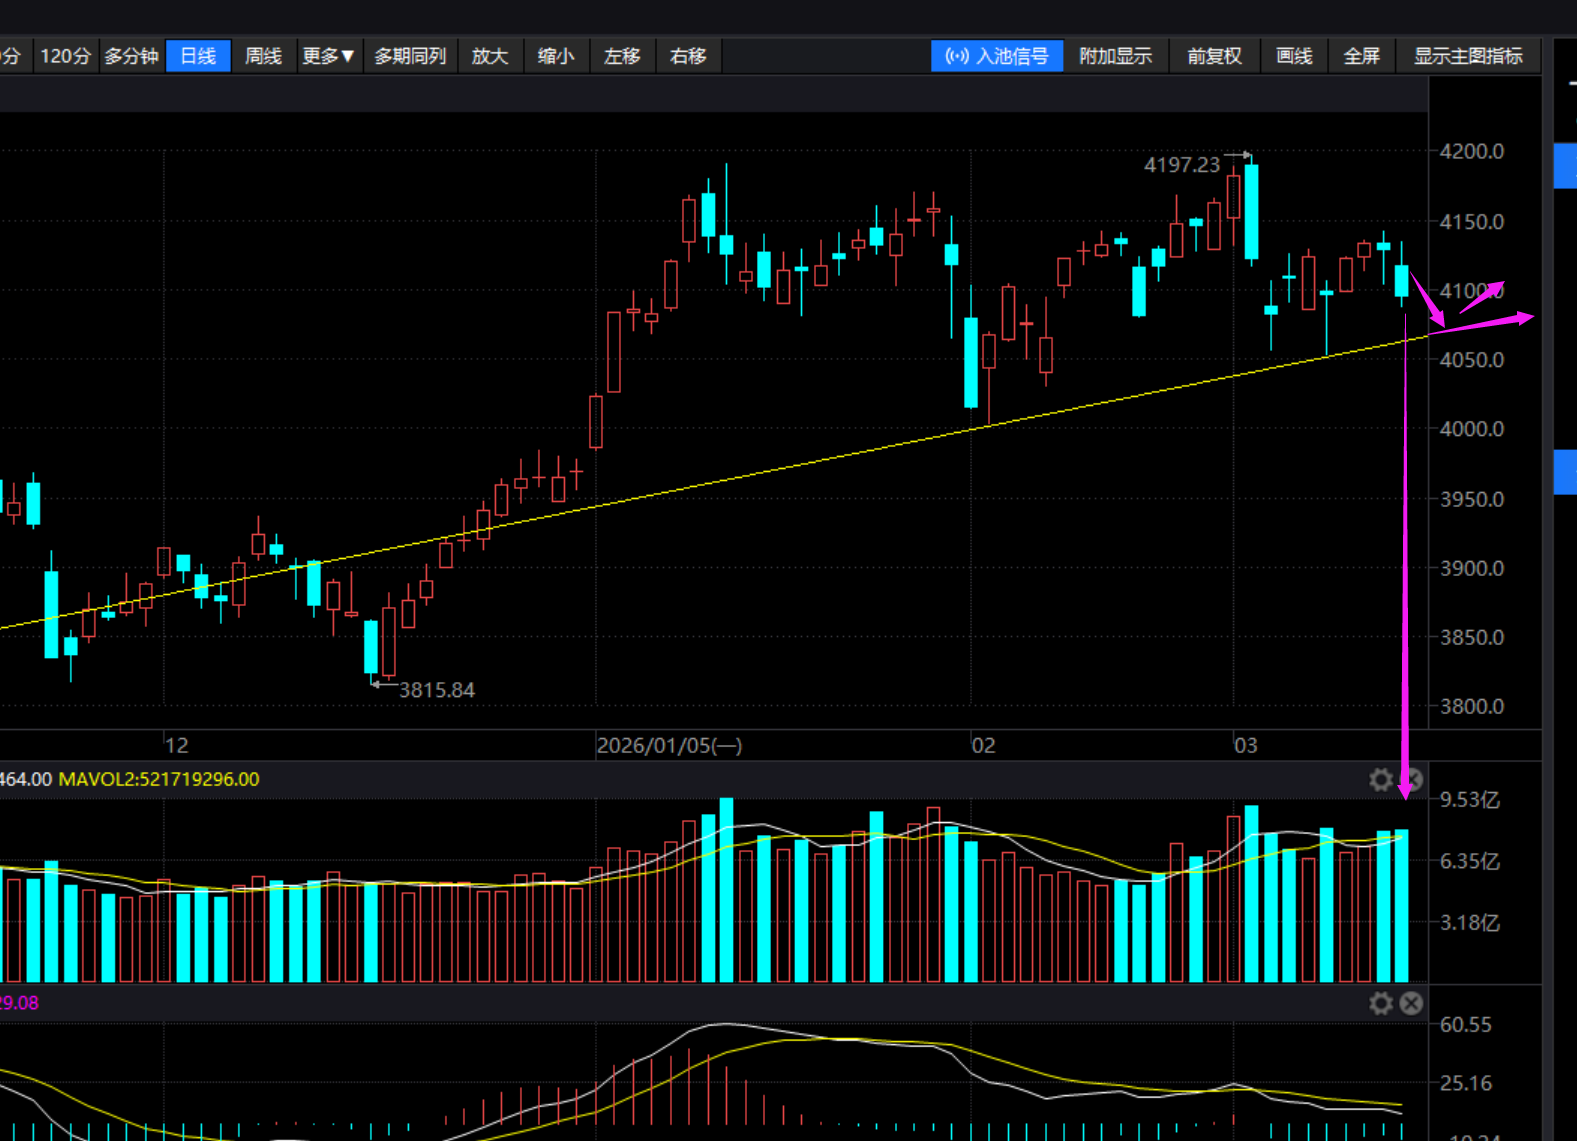Click 缩小 to zoom out chart

556,56
